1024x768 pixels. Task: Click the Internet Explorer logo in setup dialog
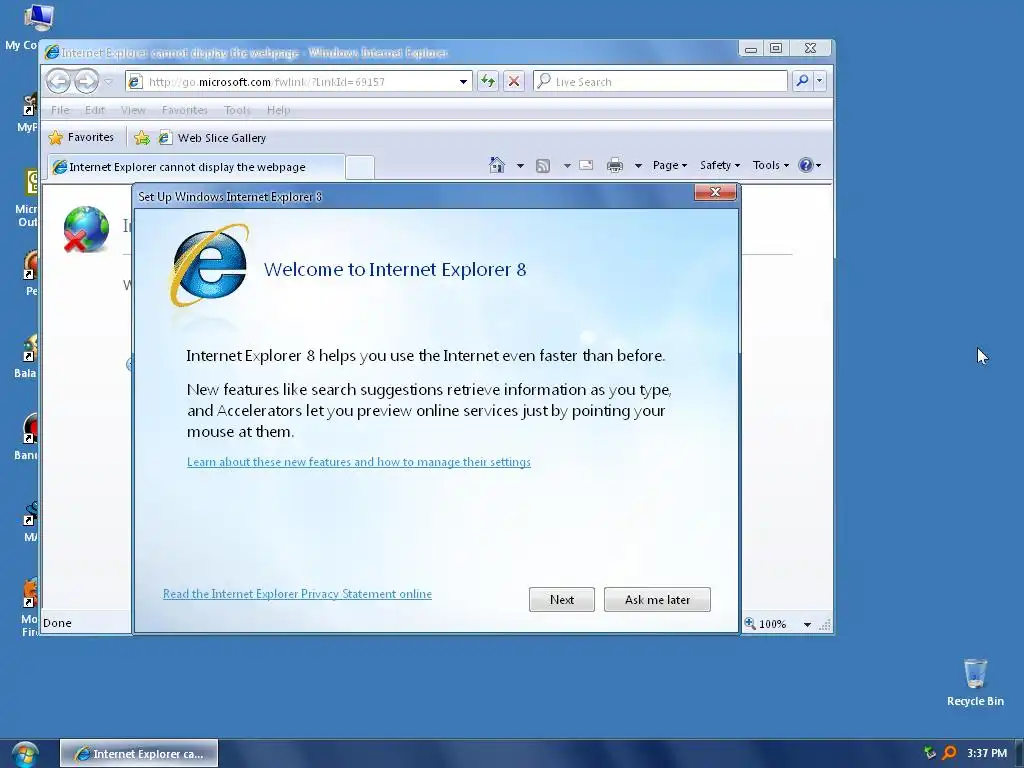coord(210,266)
